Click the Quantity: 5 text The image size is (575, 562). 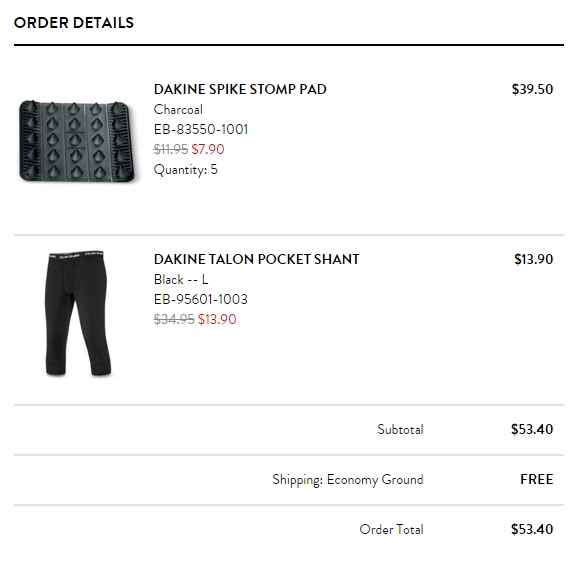pyautogui.click(x=186, y=170)
